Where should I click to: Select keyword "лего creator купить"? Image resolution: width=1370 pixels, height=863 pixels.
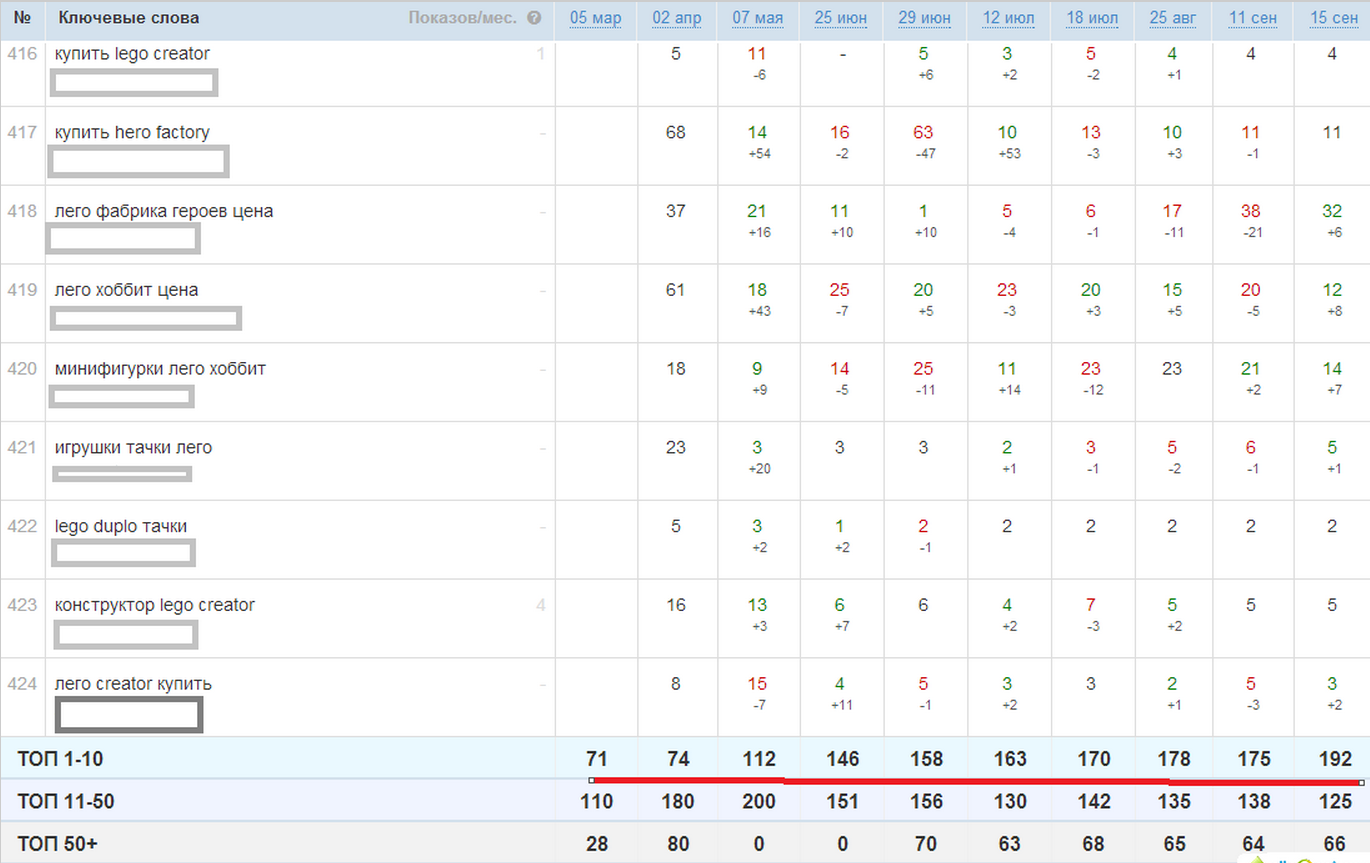(133, 684)
